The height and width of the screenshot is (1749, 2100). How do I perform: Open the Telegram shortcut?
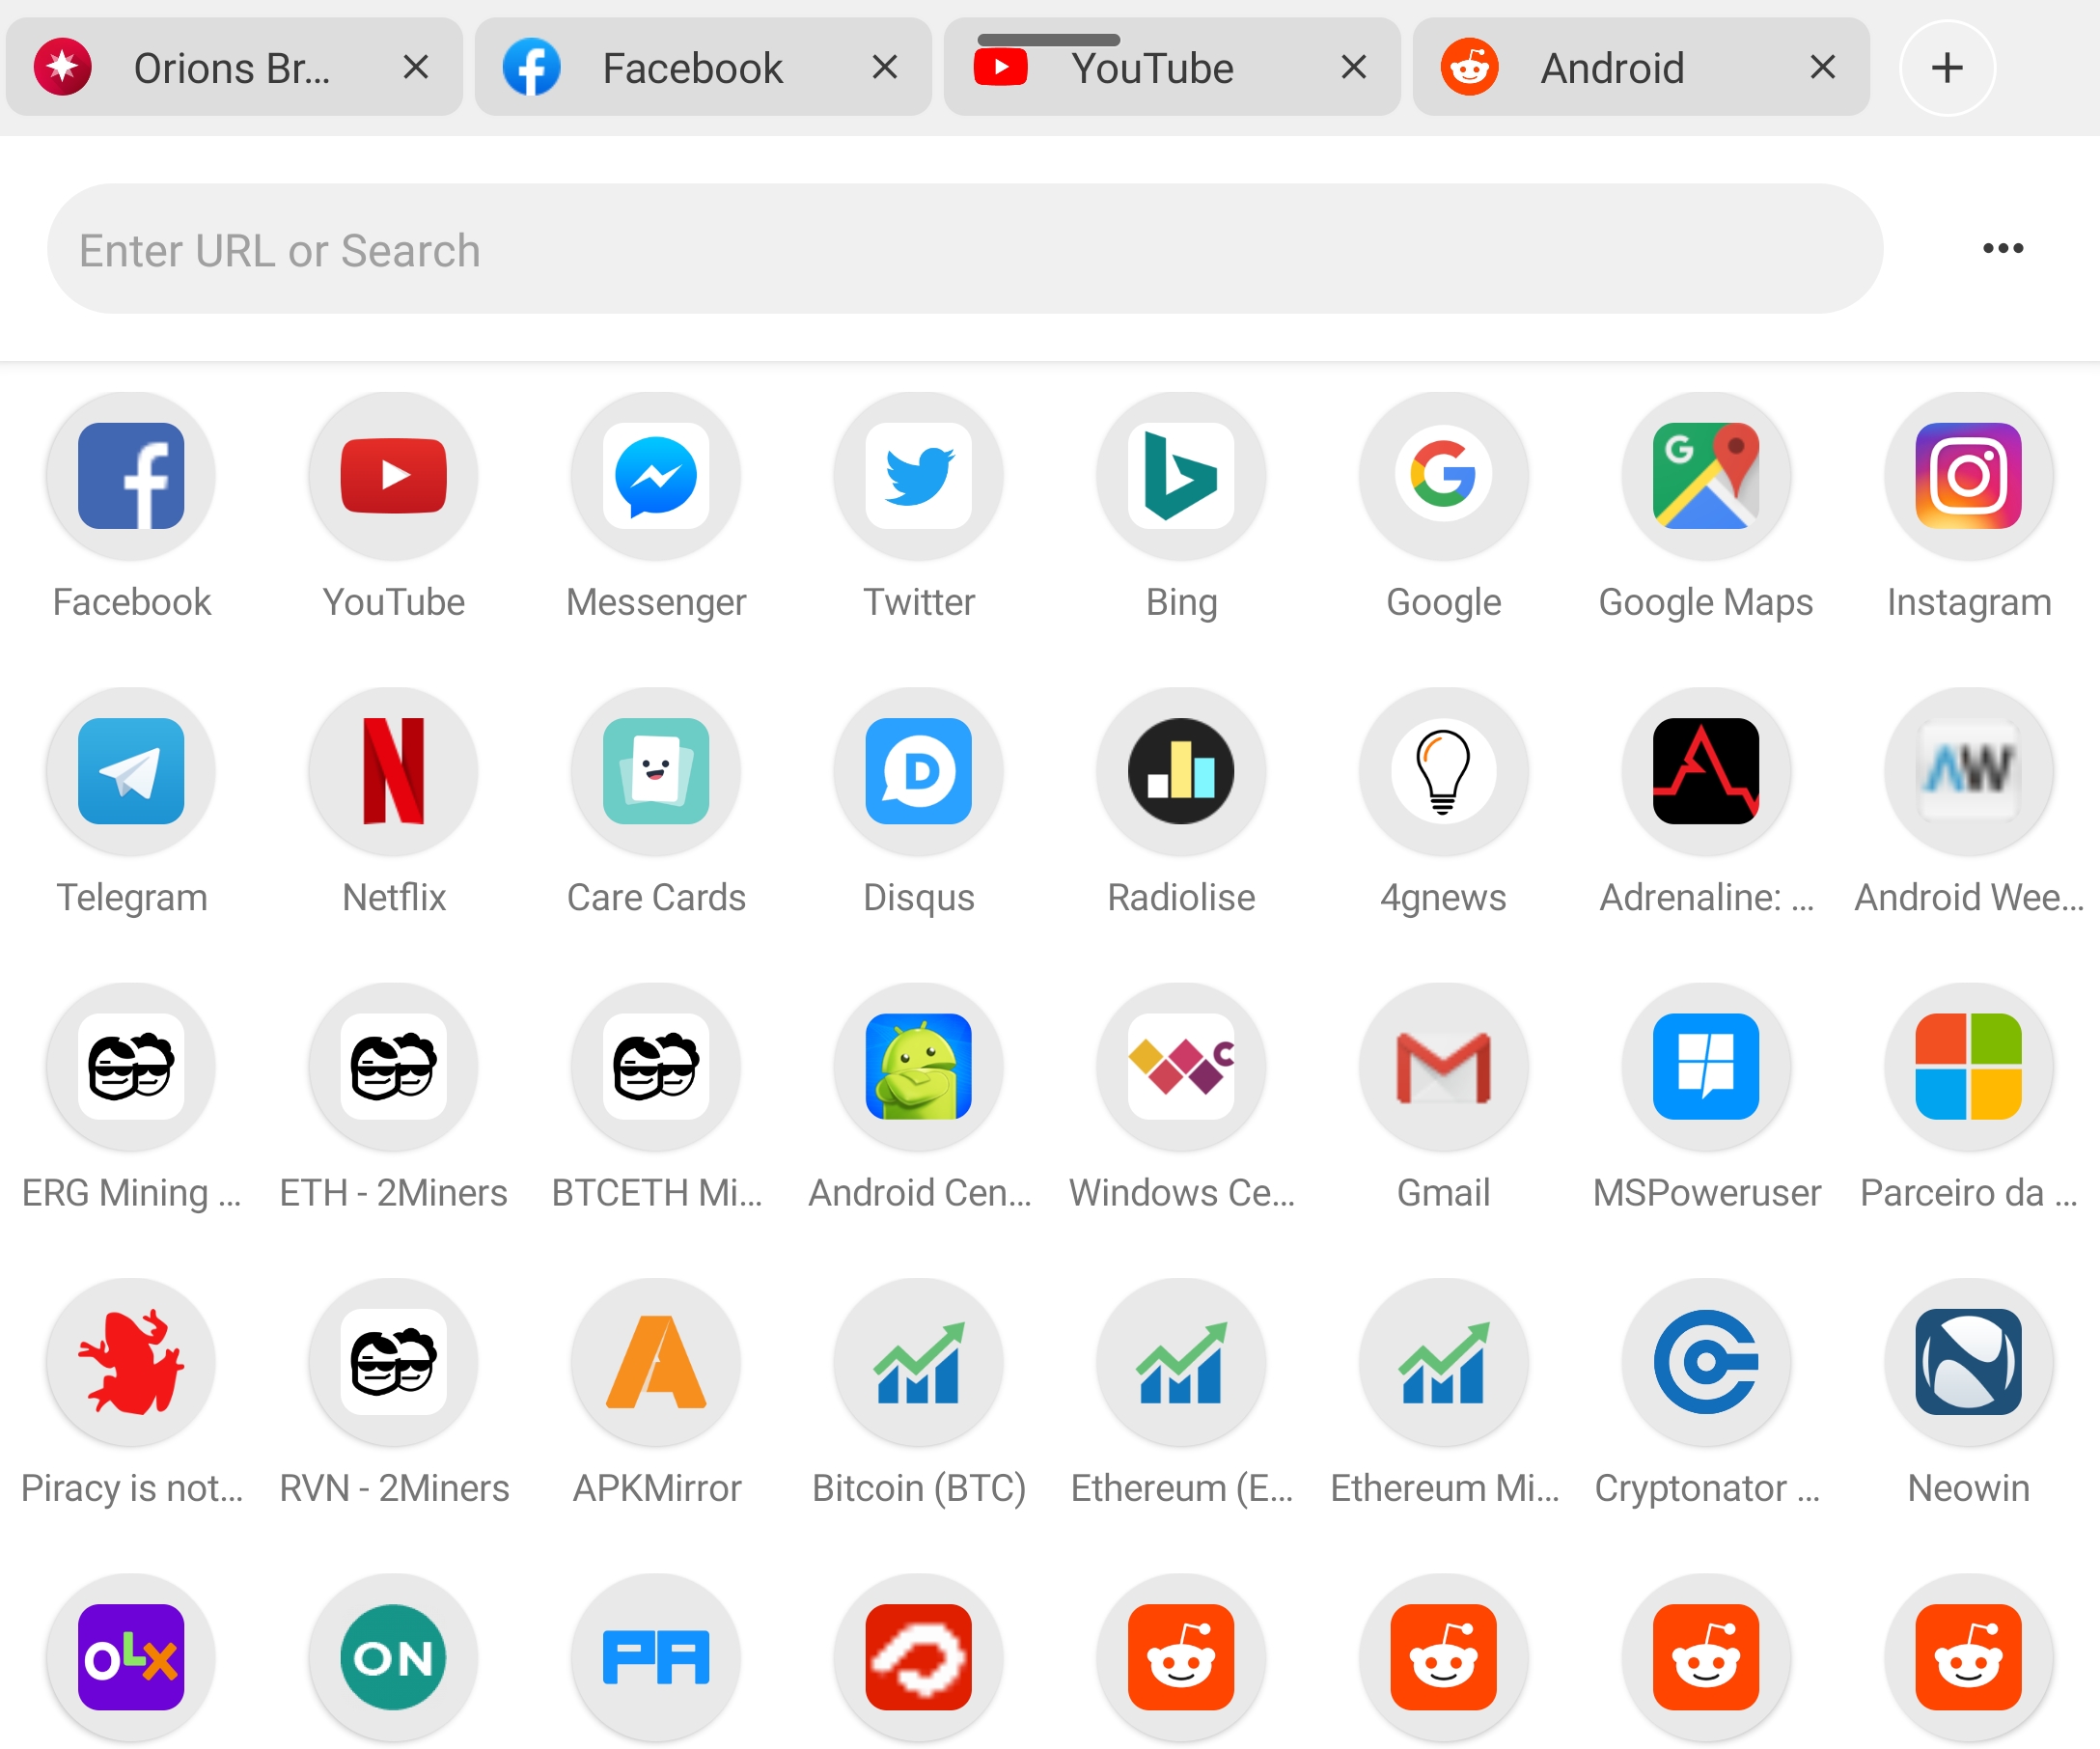pos(131,771)
